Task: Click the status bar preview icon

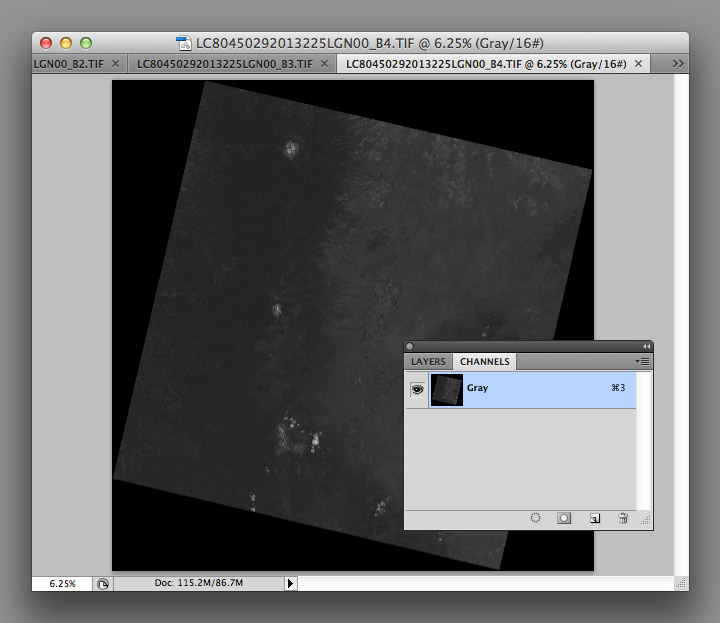Action: point(103,584)
